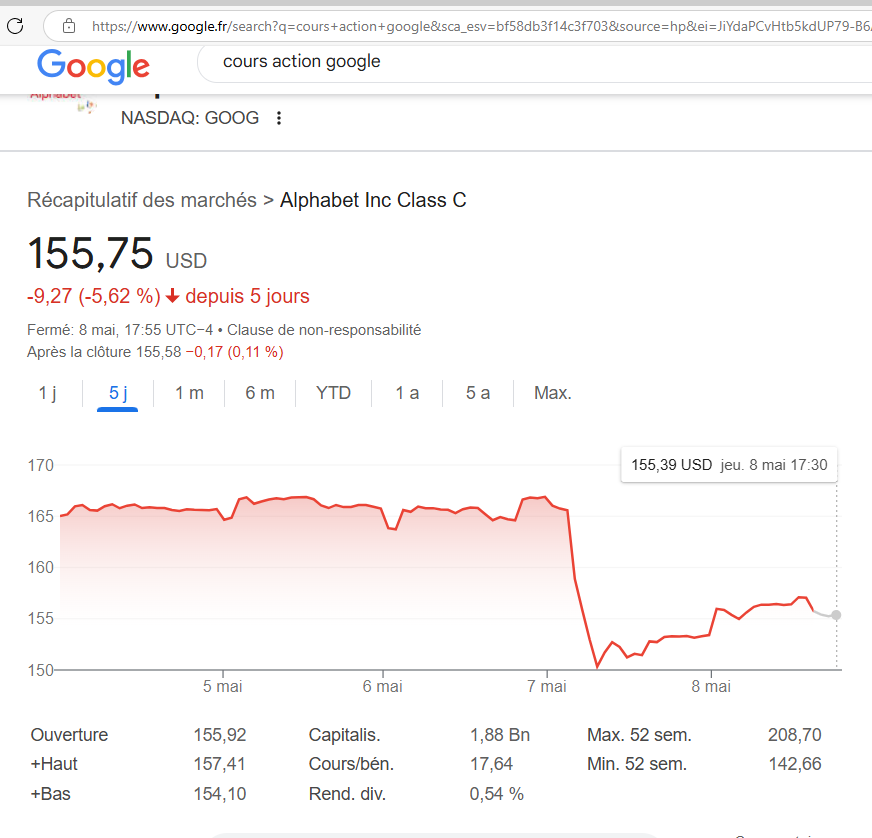Click the browser reload icon
Screen dimensions: 872x838
pos(15,25)
